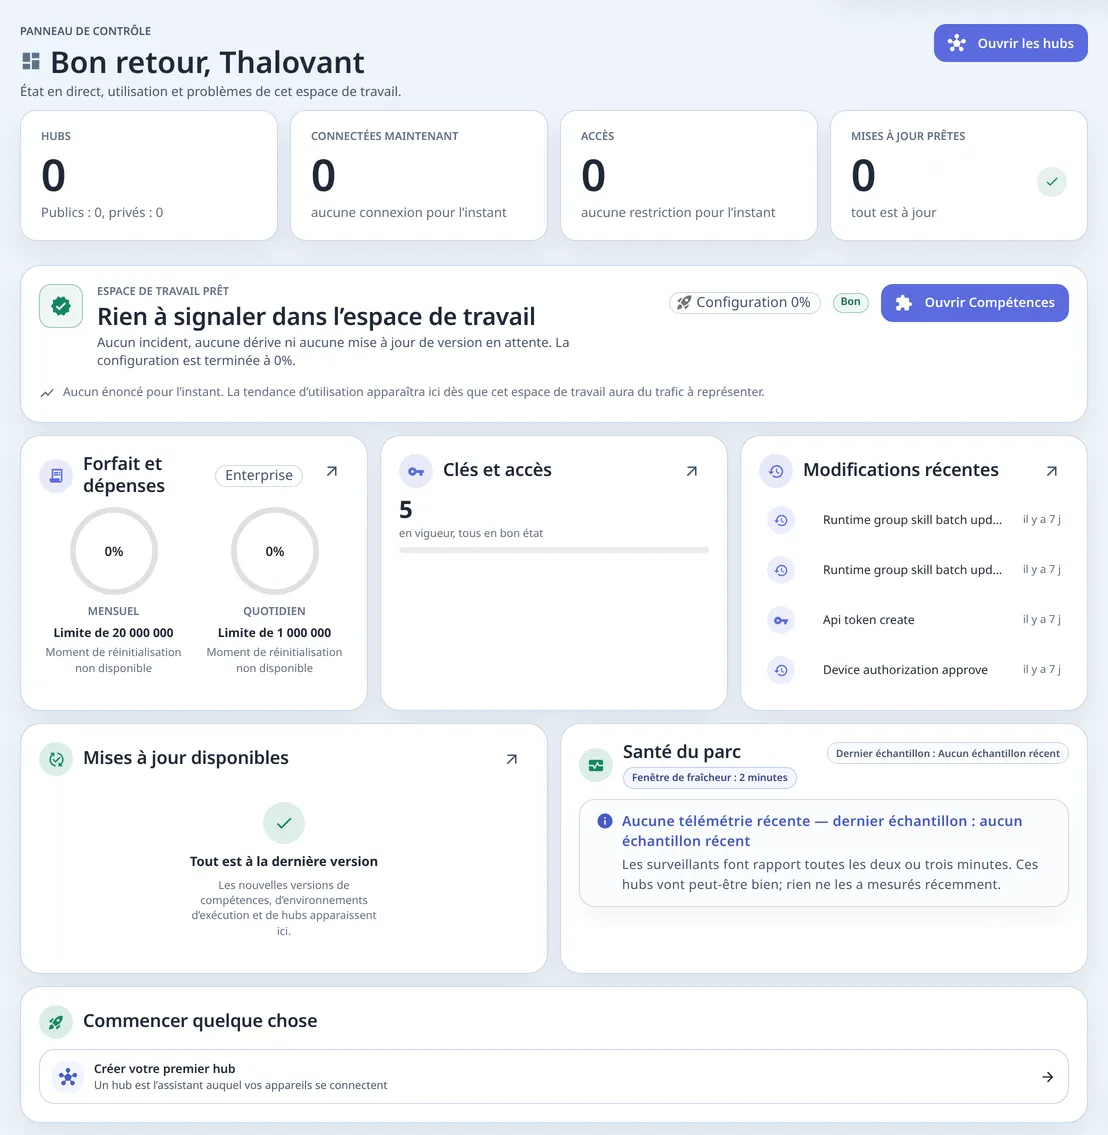Click the Forfait et dépenses receipt icon
Screen dimensions: 1108x1135
[56, 476]
